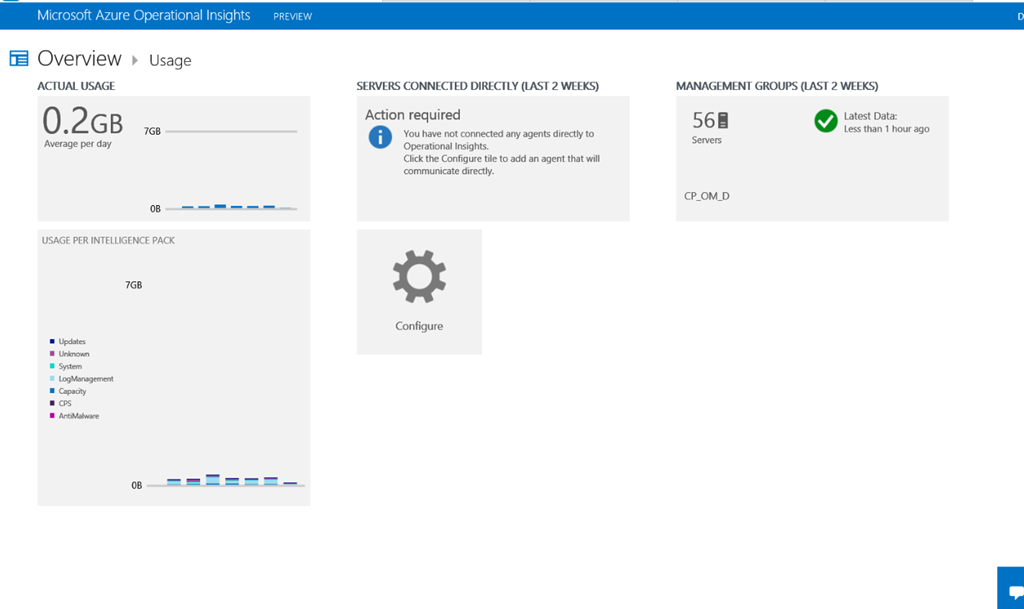
Task: Click the breadcrumb arrow before Usage
Action: pos(135,60)
